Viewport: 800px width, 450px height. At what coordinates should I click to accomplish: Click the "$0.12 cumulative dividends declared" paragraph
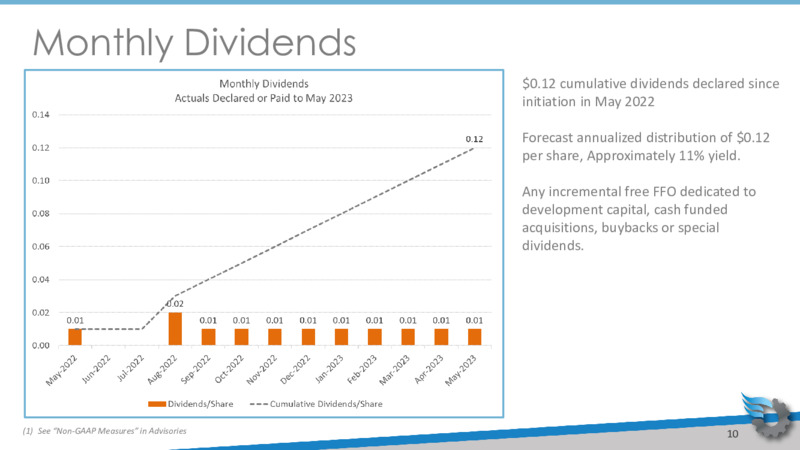[651, 92]
